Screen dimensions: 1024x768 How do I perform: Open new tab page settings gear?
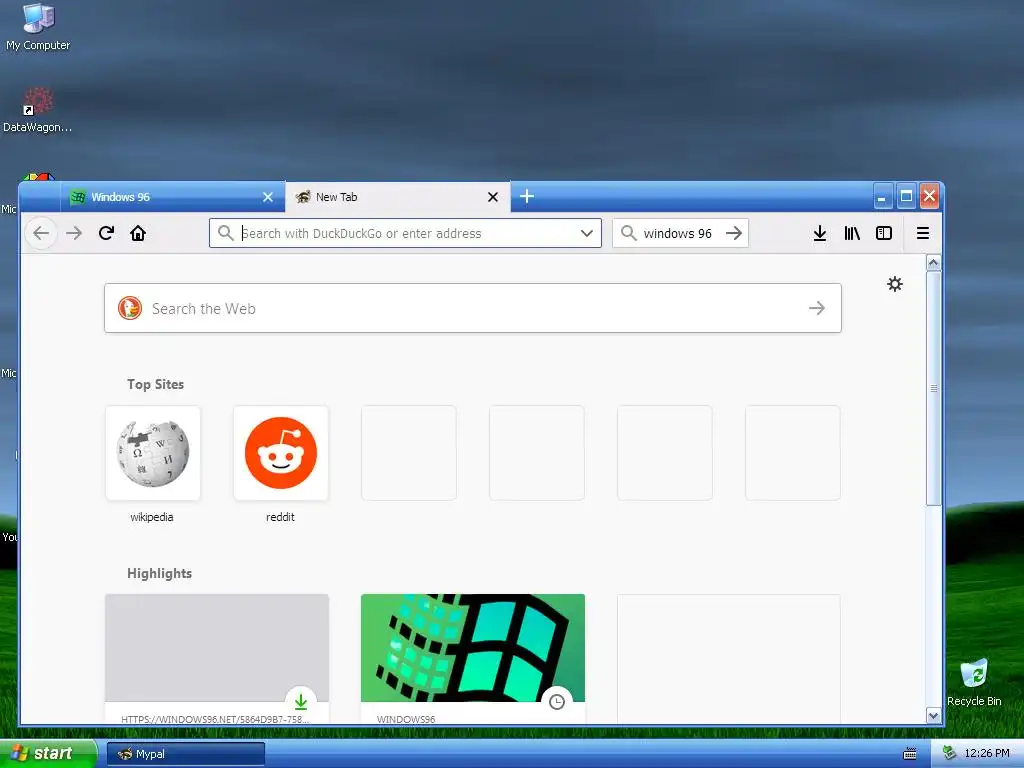[x=895, y=284]
